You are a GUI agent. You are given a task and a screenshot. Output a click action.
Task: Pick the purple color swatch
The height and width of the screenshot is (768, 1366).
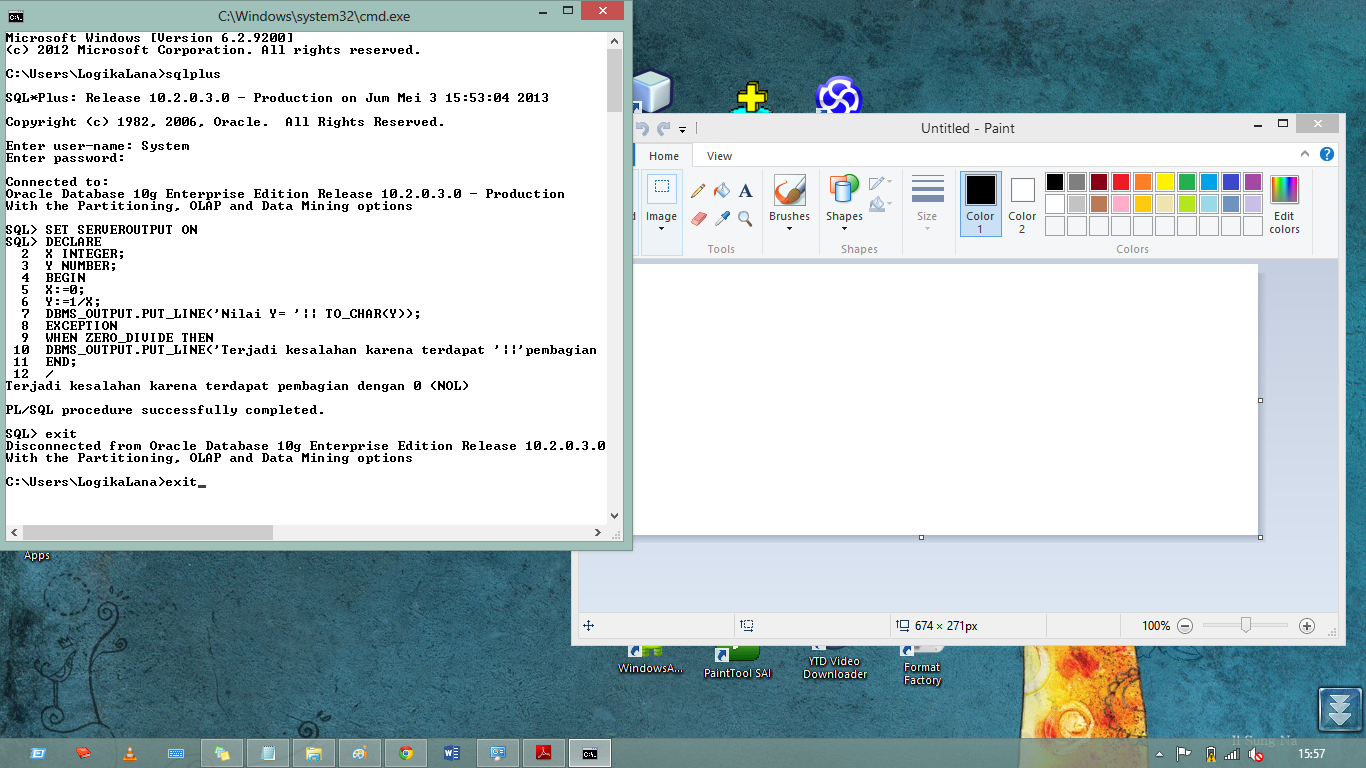[x=1253, y=182]
